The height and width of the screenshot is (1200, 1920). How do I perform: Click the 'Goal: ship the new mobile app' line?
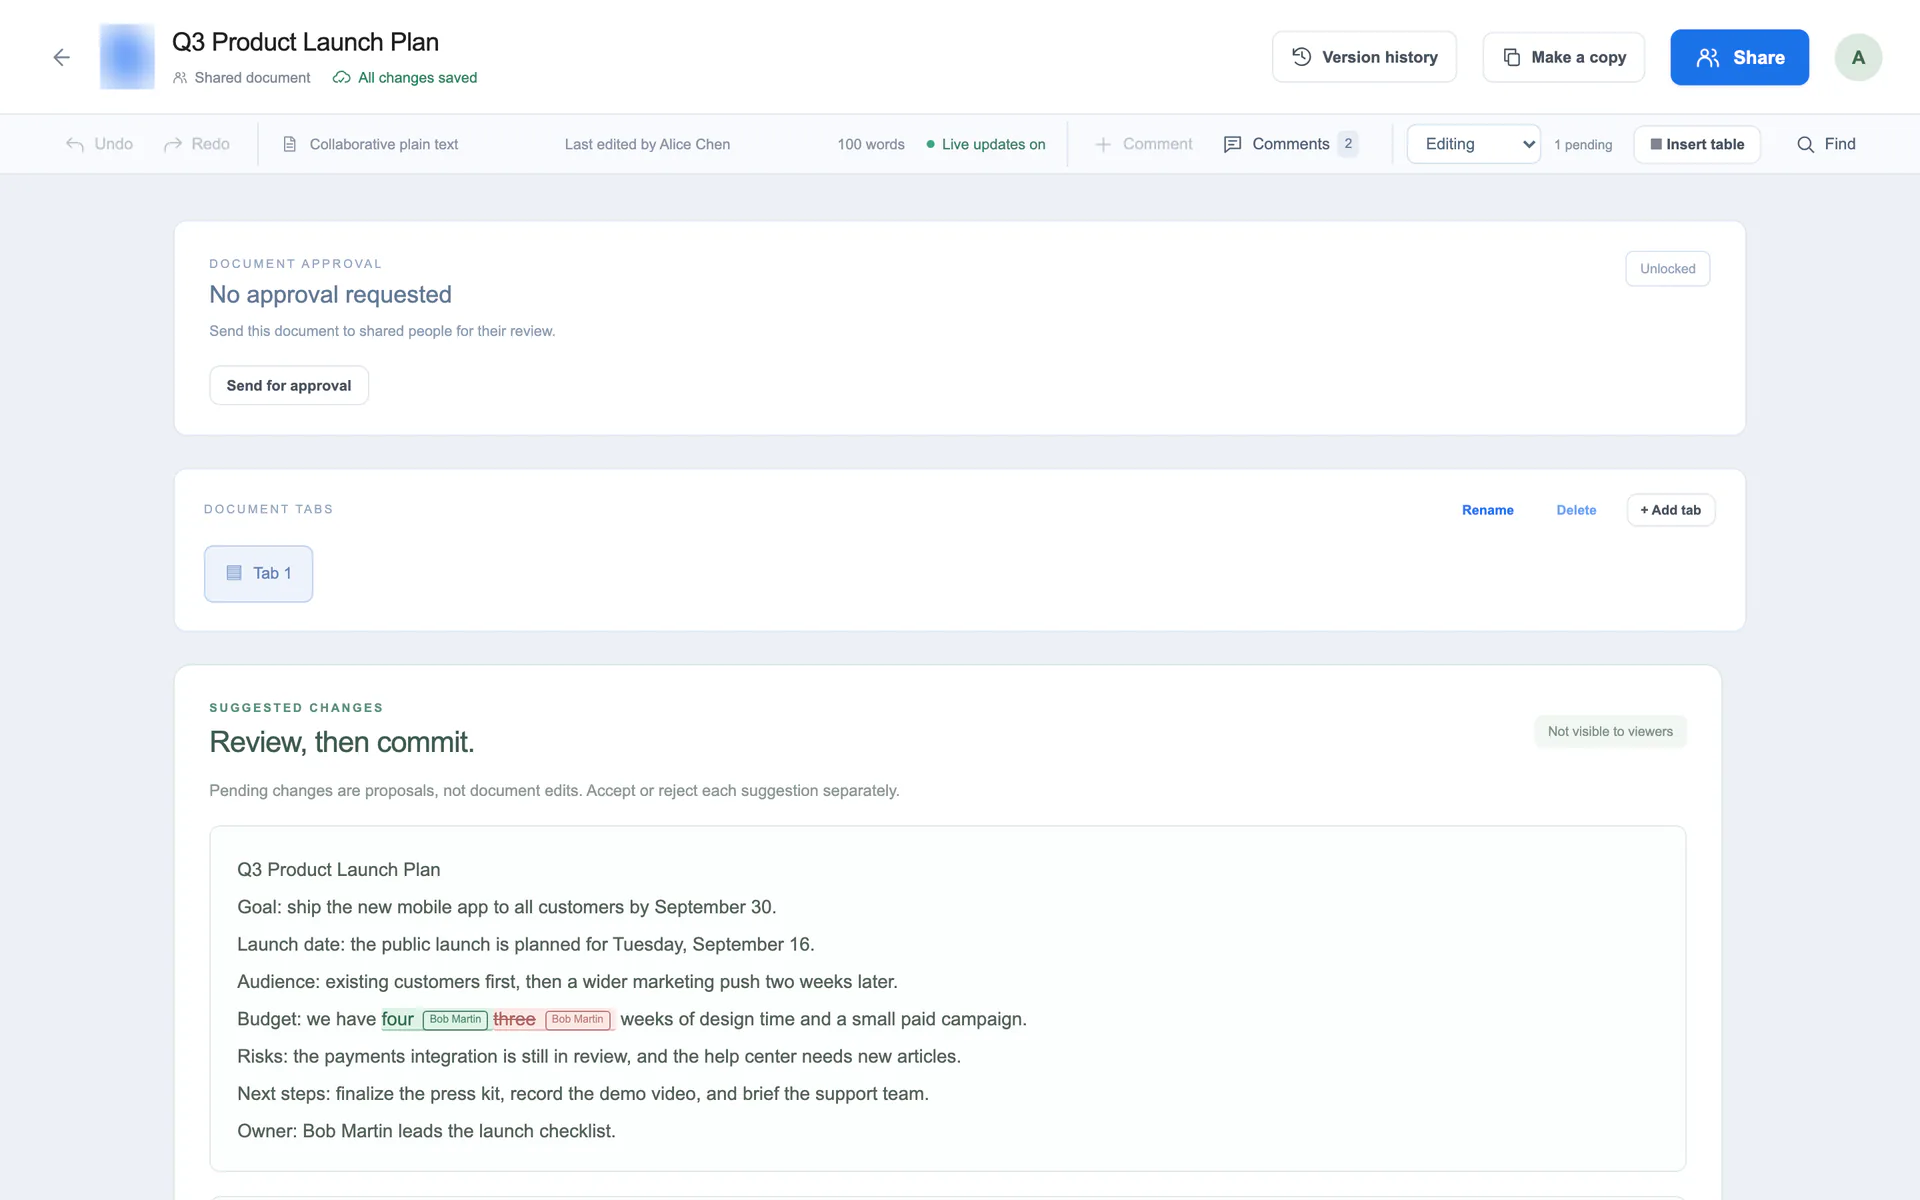point(506,907)
